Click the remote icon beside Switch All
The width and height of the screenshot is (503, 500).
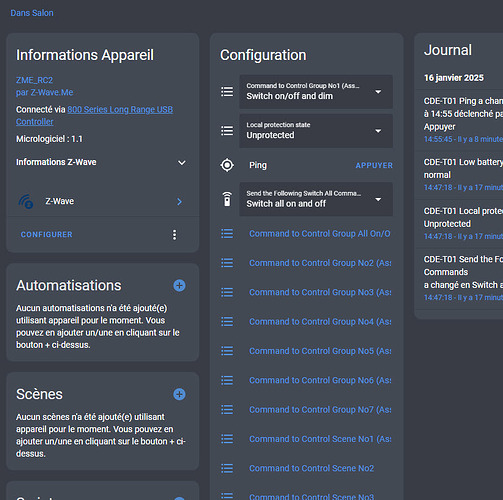(227, 199)
